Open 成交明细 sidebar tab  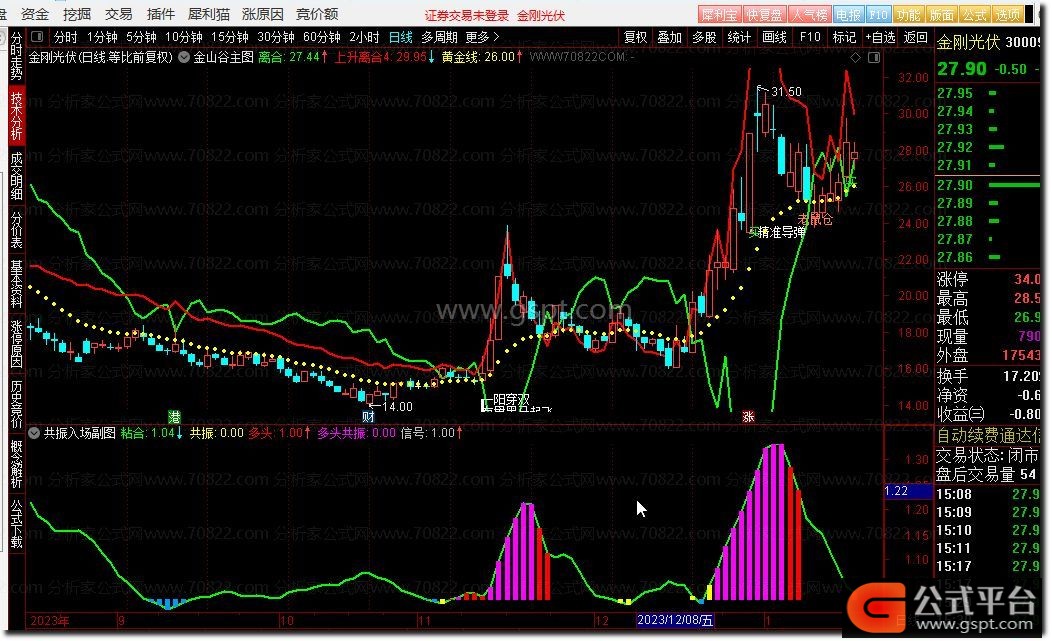pos(16,177)
